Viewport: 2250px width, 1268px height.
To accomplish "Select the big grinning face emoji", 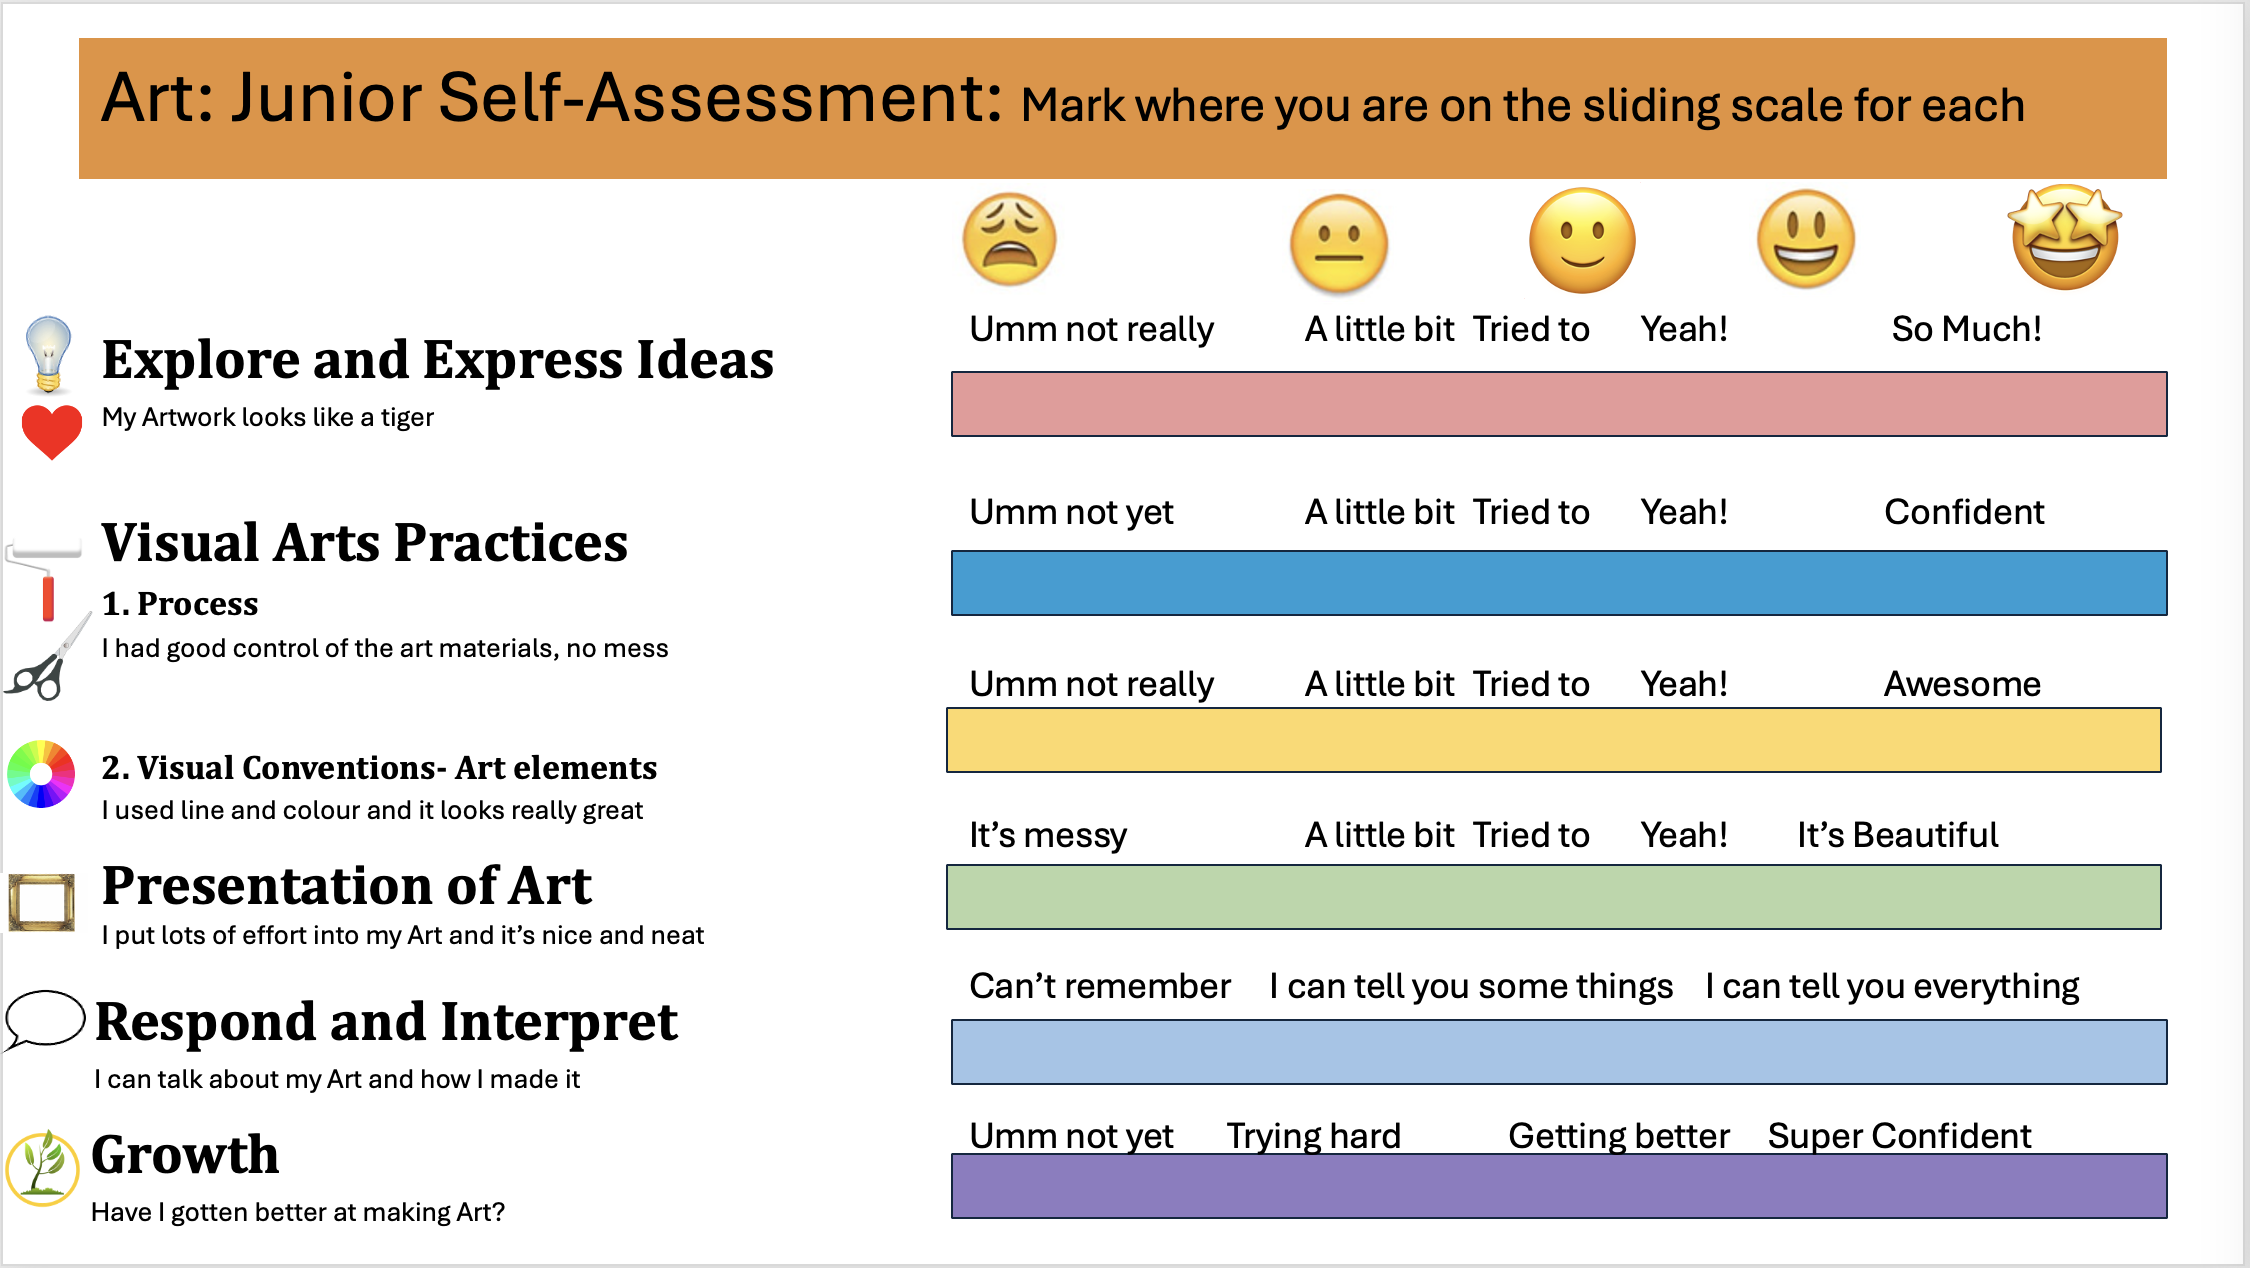I will (1806, 239).
